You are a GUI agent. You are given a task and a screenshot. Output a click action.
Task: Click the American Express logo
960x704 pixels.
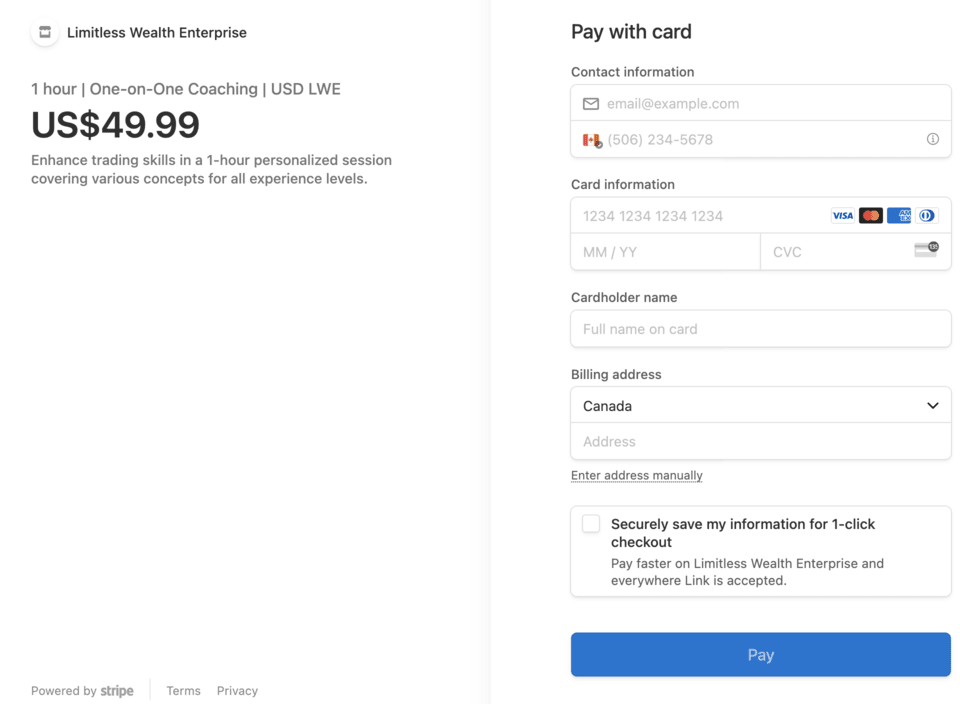[899, 216]
